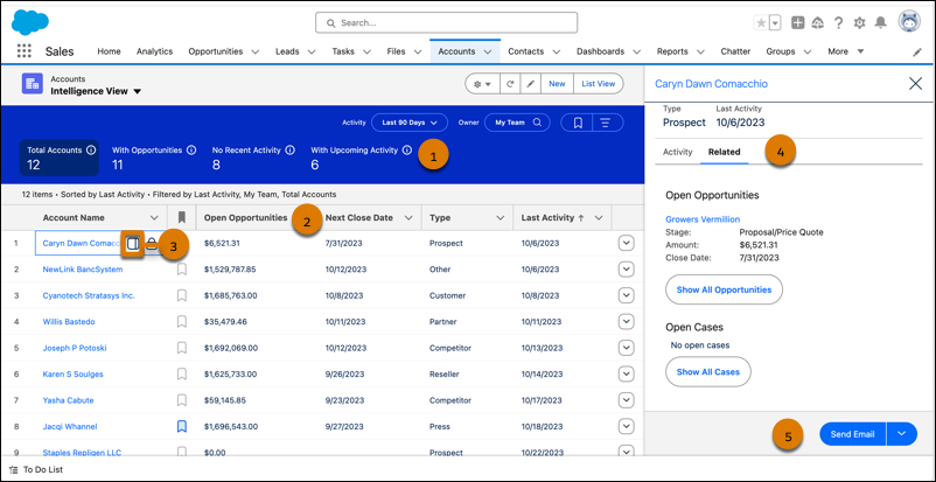Toggle the bookmark on the Jacqi Whannel row
The height and width of the screenshot is (482, 936).
coord(182,426)
